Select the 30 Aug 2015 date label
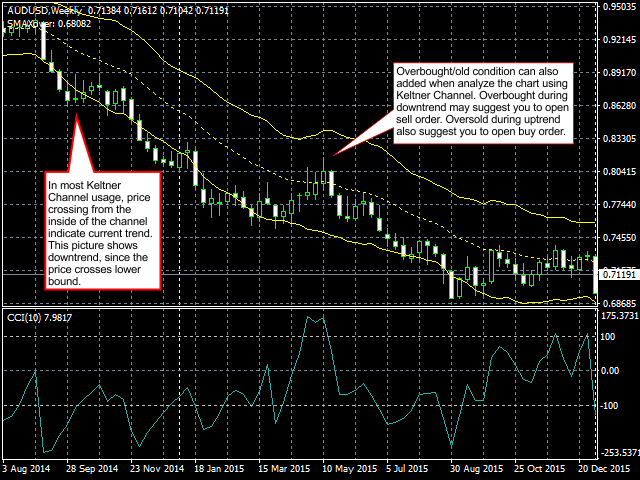 (x=478, y=469)
